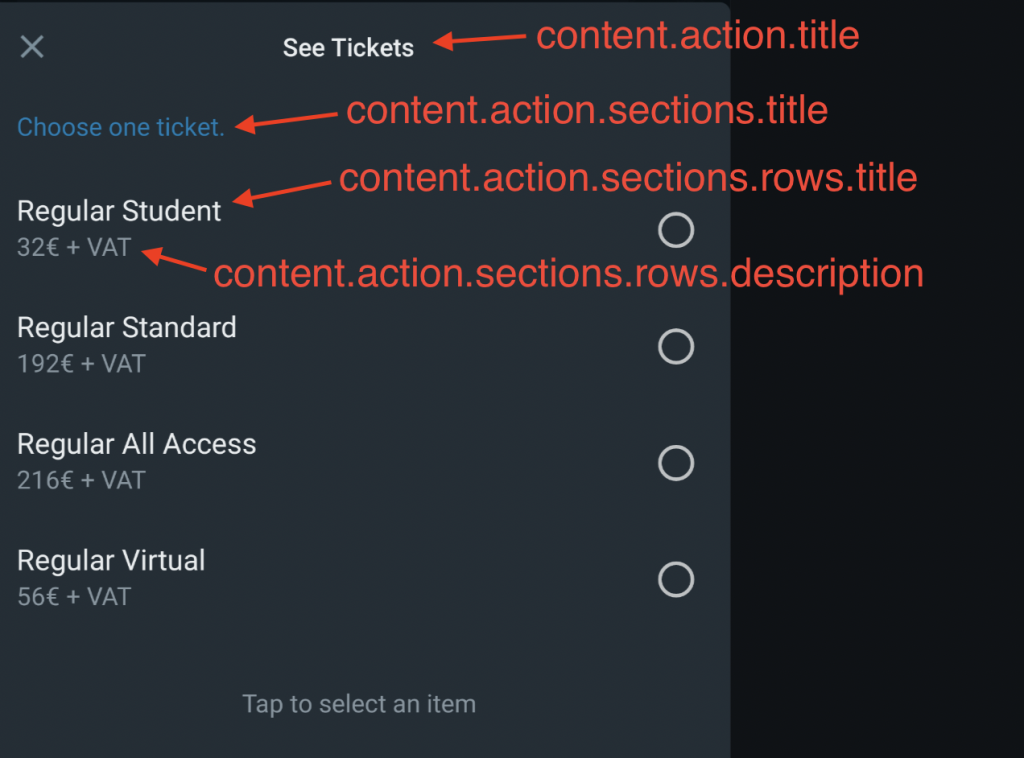Click the Regular Standard ticket title
The image size is (1024, 758).
pyautogui.click(x=127, y=328)
